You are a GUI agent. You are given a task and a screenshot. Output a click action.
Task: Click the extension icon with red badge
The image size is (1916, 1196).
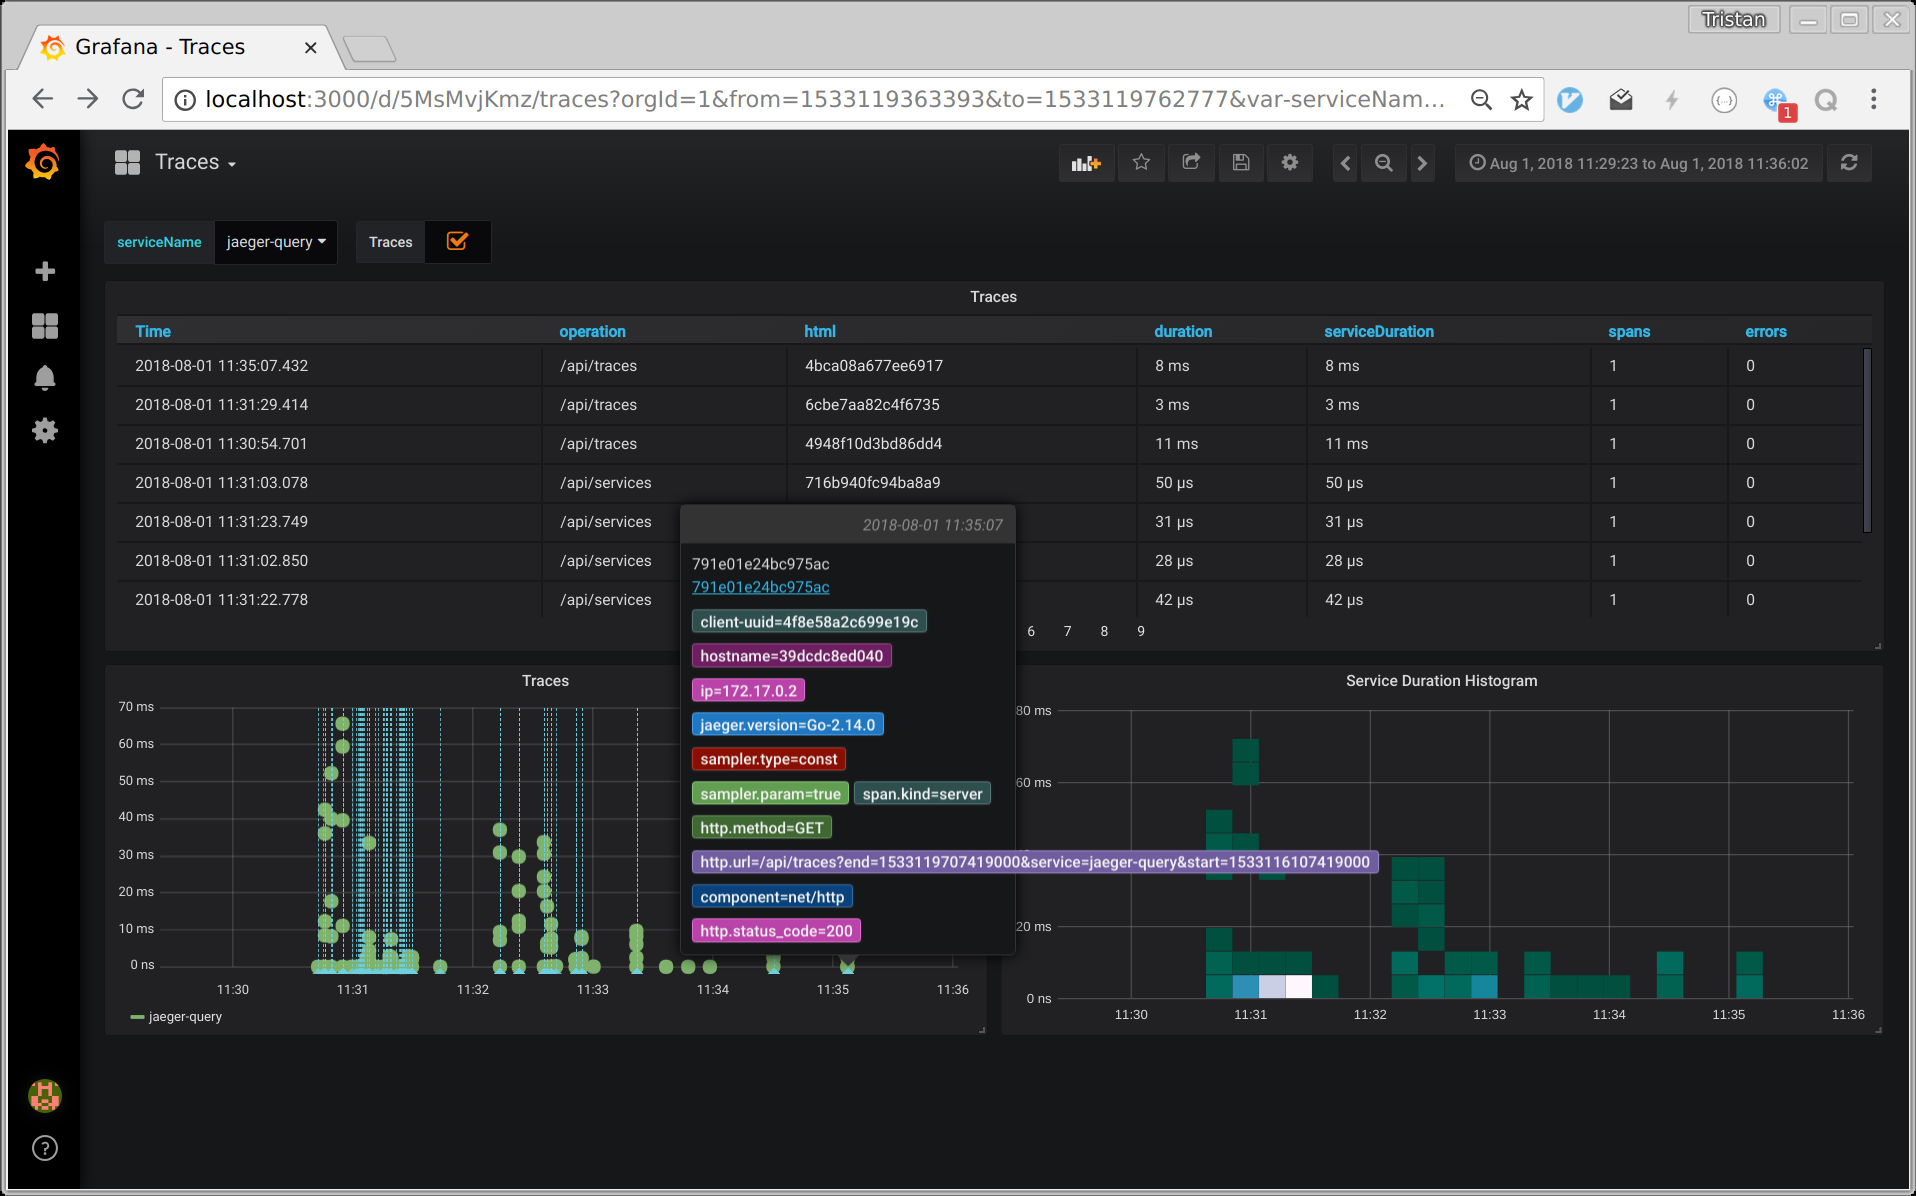click(1777, 102)
